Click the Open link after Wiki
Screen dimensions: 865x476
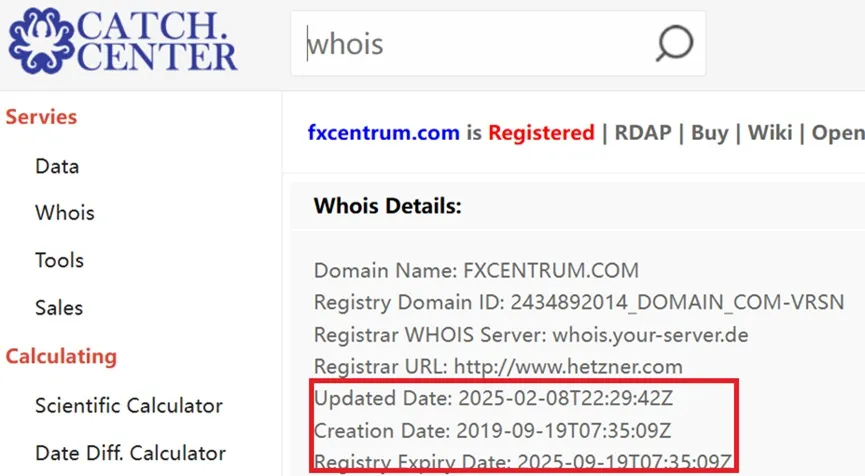[x=838, y=132]
